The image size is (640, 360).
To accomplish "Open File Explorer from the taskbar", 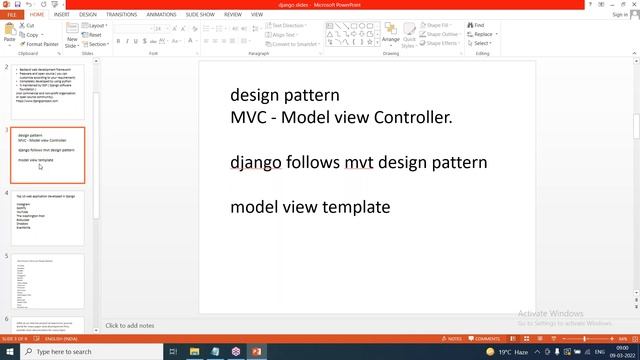I will [195, 351].
